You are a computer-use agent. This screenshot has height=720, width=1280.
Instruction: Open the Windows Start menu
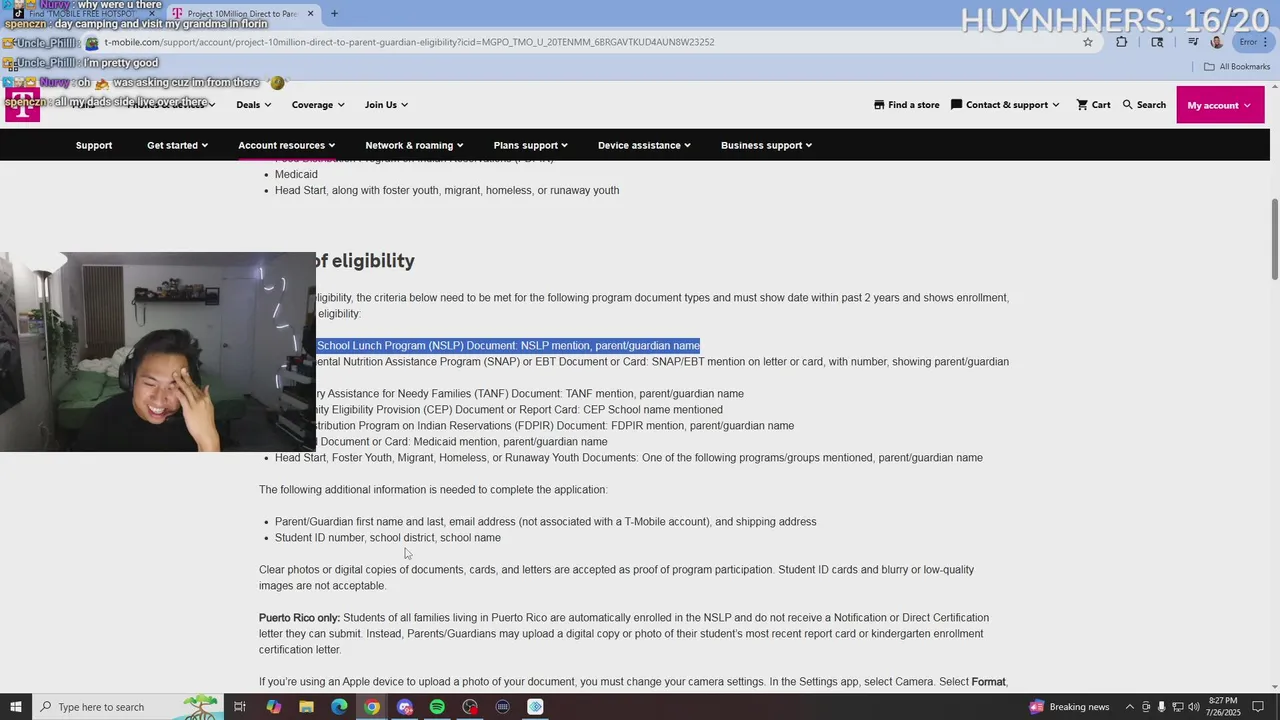pyautogui.click(x=15, y=707)
